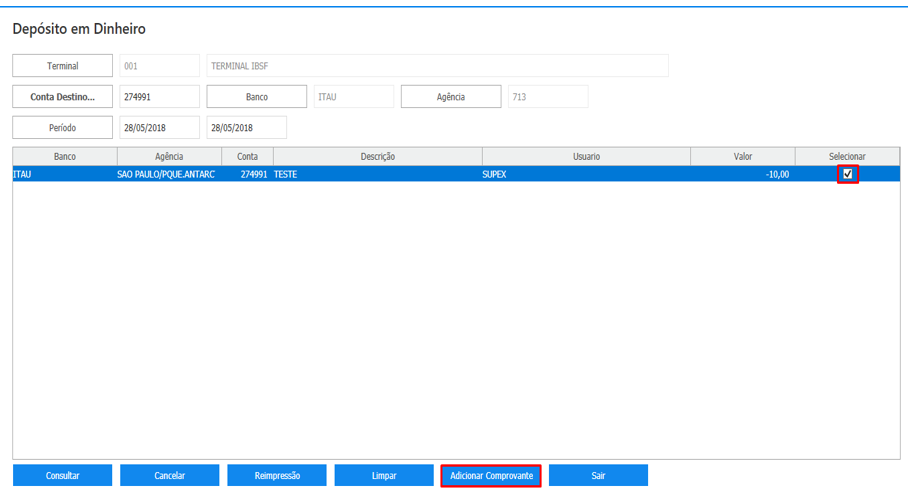Screen dimensions: 911x499
Task: Click the Consultar button
Action: coord(62,475)
